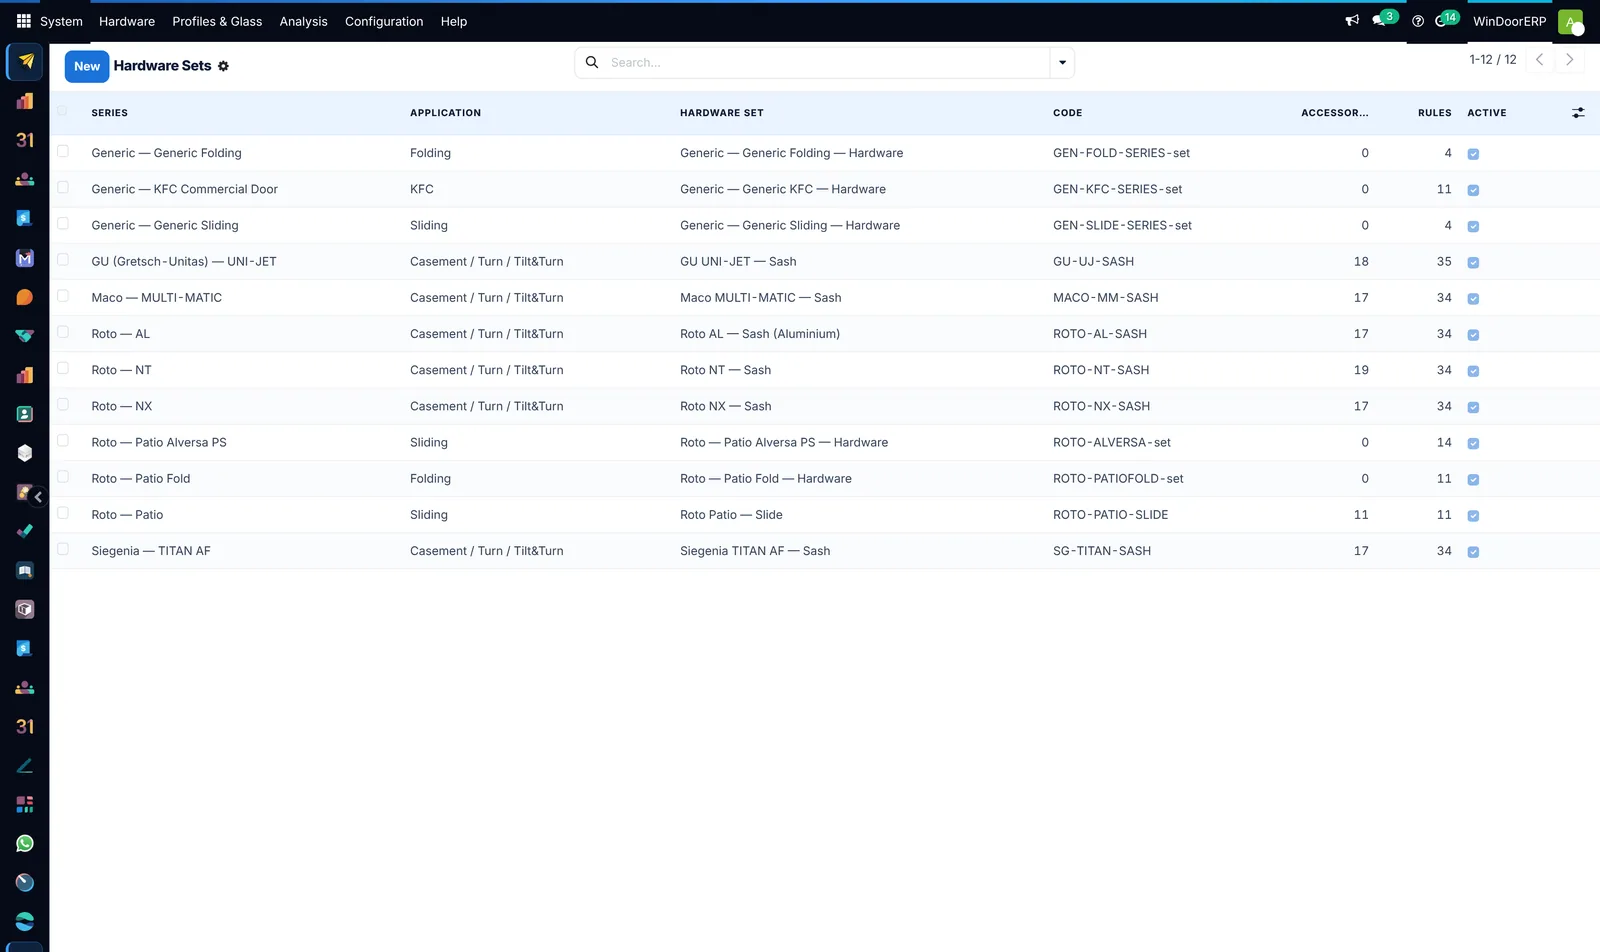Image resolution: width=1600 pixels, height=952 pixels.
Task: Open the WhatsApp app icon
Action: tap(25, 844)
